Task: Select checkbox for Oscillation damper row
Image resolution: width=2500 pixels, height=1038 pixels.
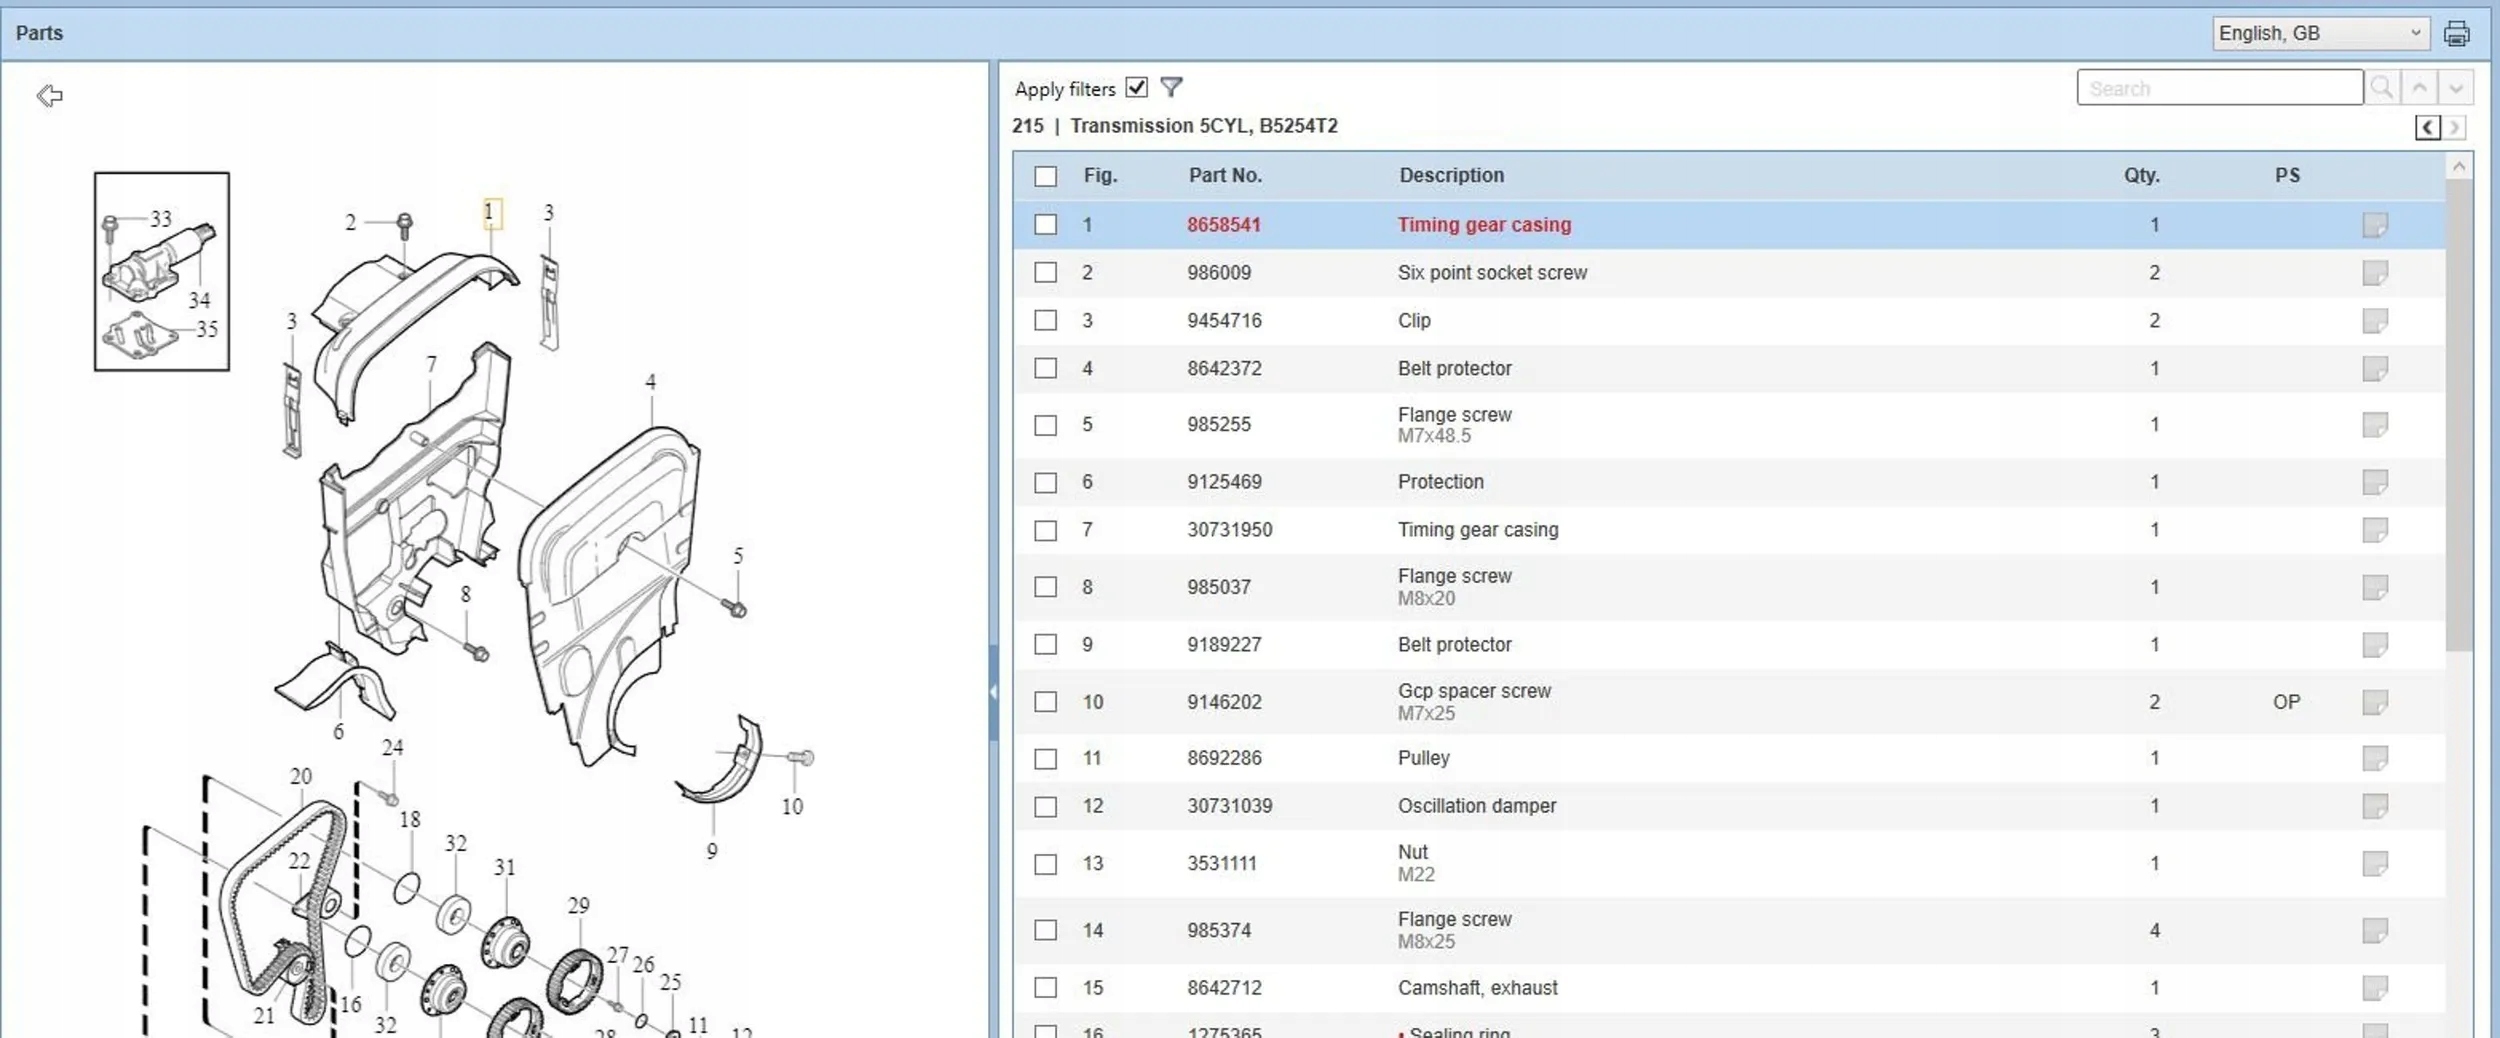Action: [x=1045, y=806]
